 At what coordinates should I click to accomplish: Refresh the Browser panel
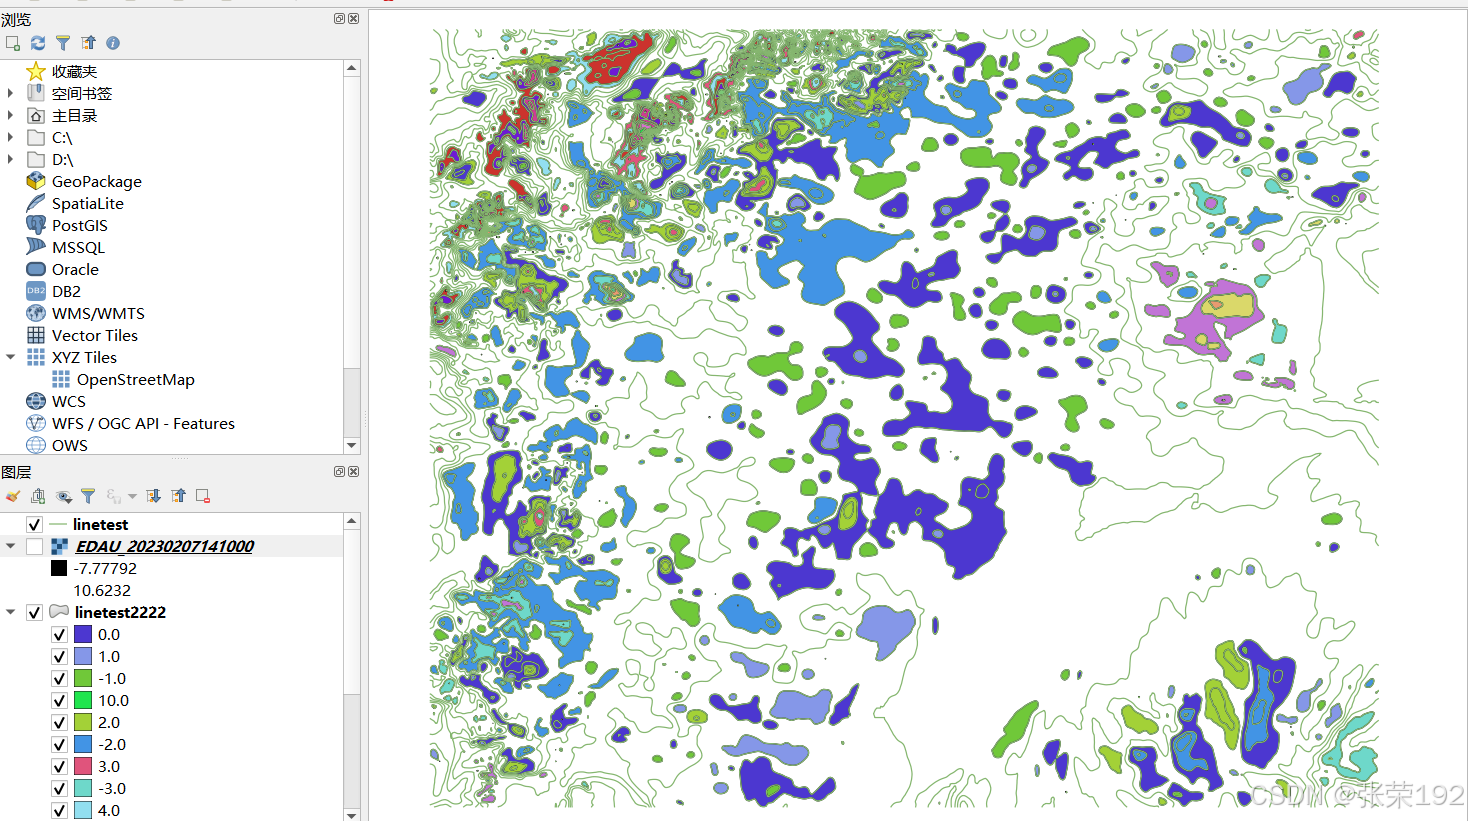(38, 42)
